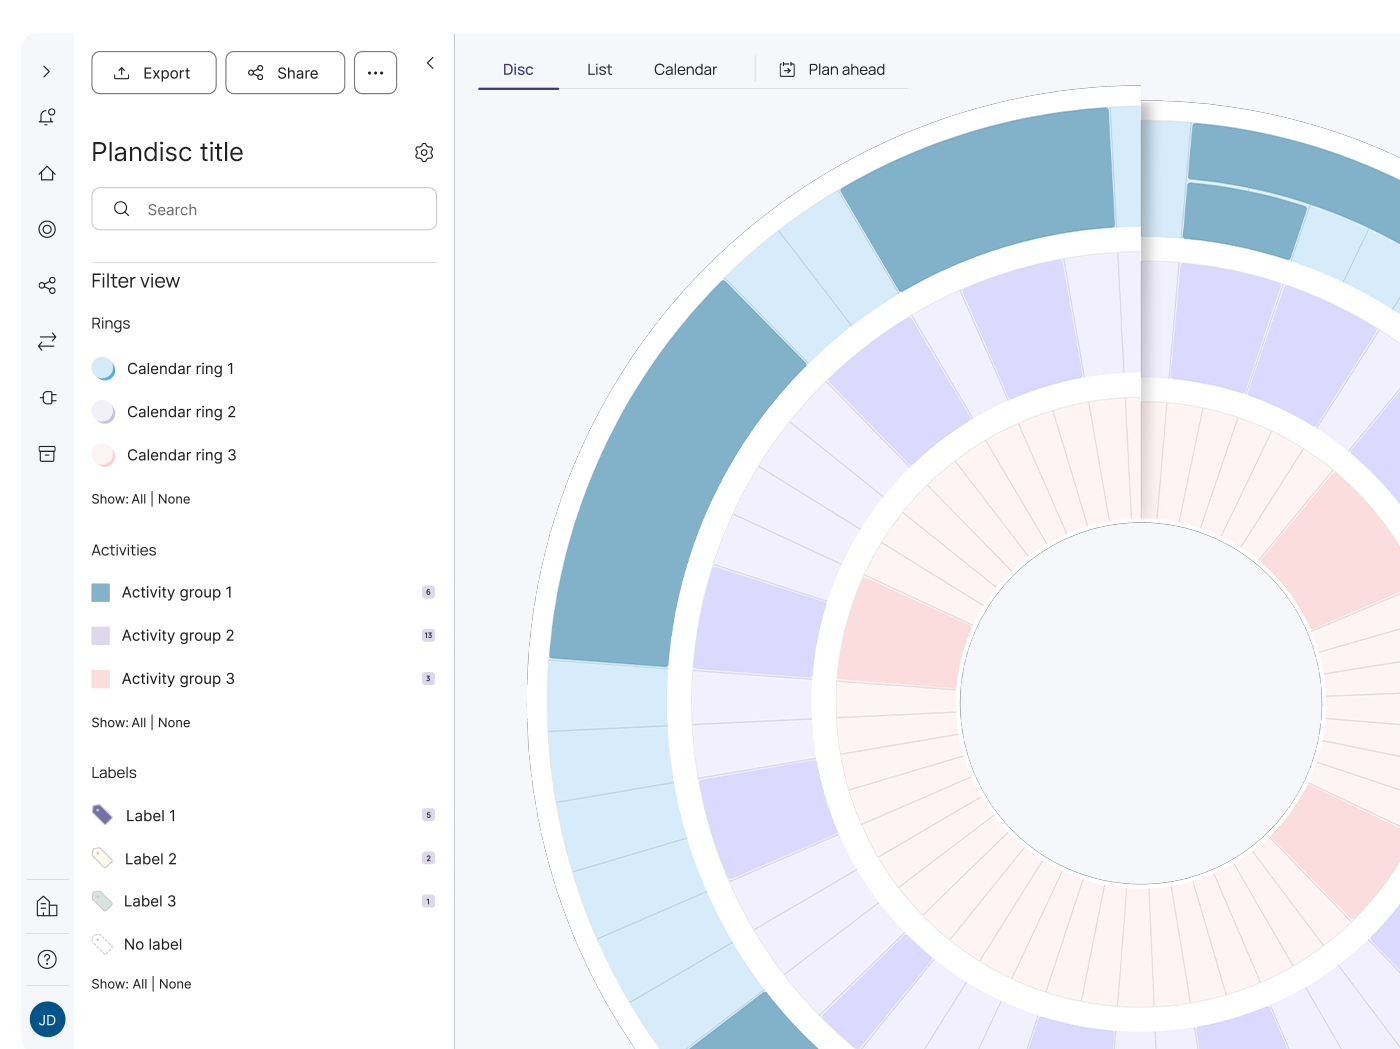Open the organization building icon
1400x1049 pixels.
tap(47, 907)
